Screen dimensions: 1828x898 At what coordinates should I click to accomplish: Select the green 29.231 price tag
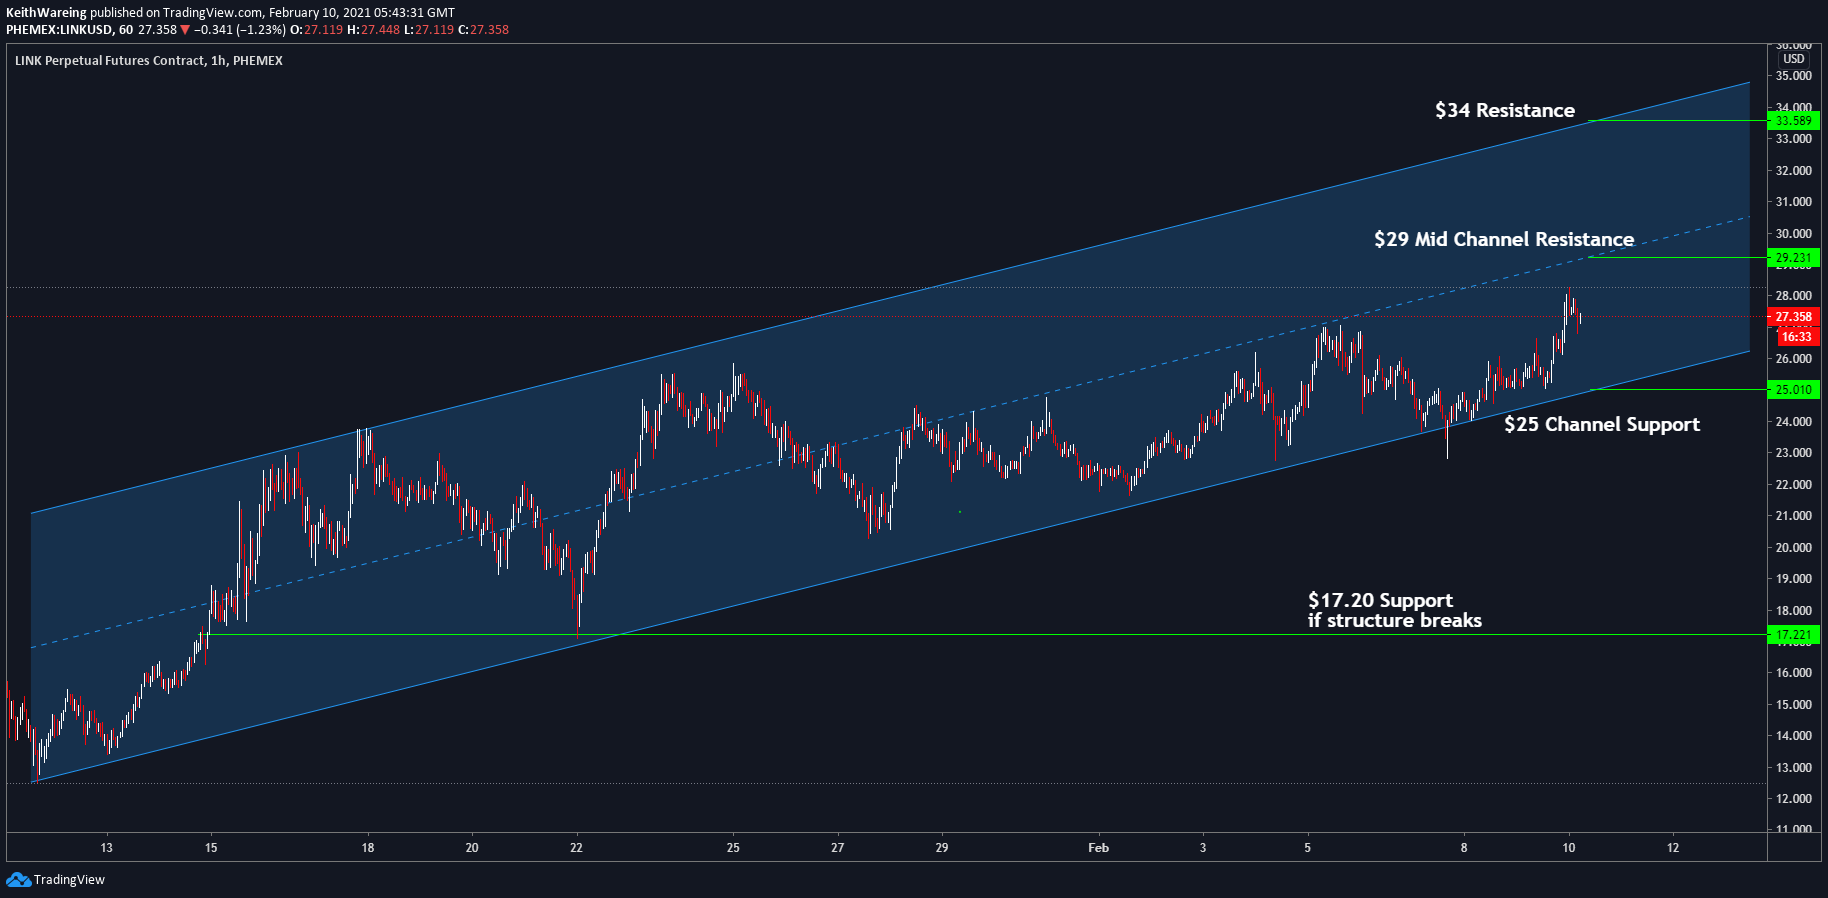click(x=1793, y=258)
